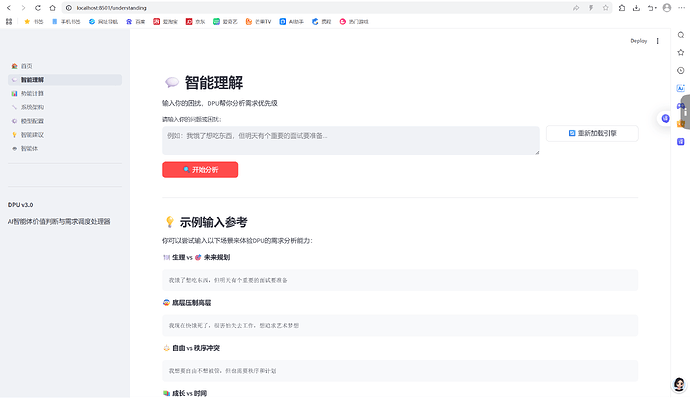This screenshot has height=398, width=690.
Task: Reload the page with the refresh icon
Action: click(38, 8)
